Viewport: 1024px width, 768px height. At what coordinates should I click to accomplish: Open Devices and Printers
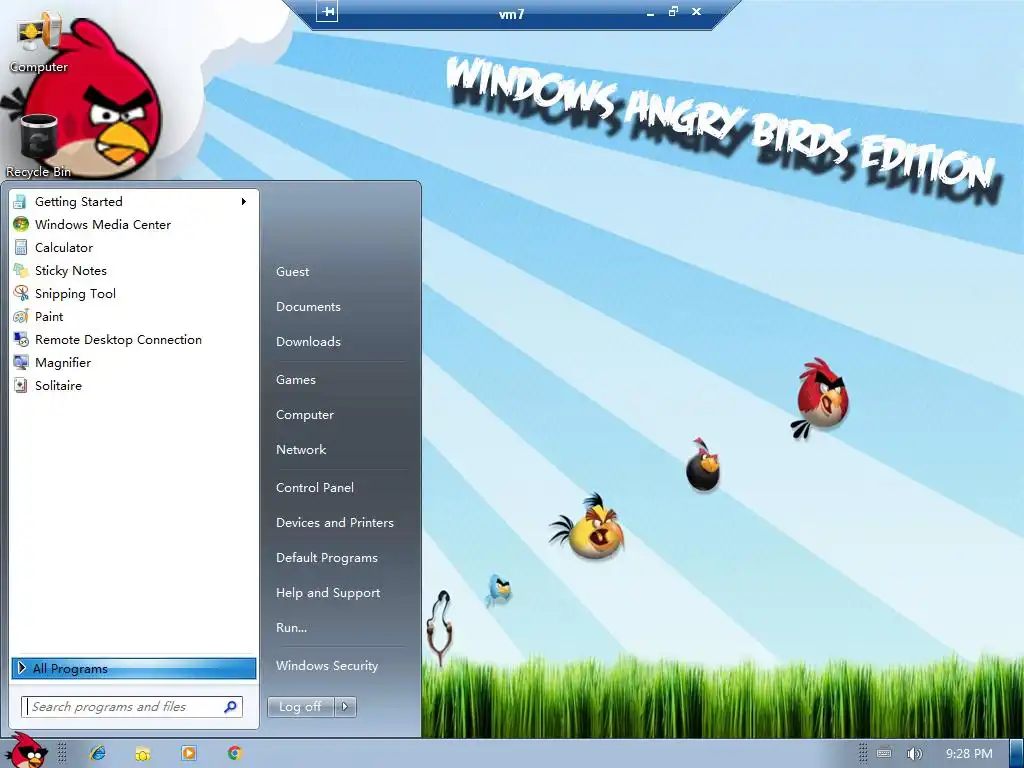pyautogui.click(x=335, y=522)
